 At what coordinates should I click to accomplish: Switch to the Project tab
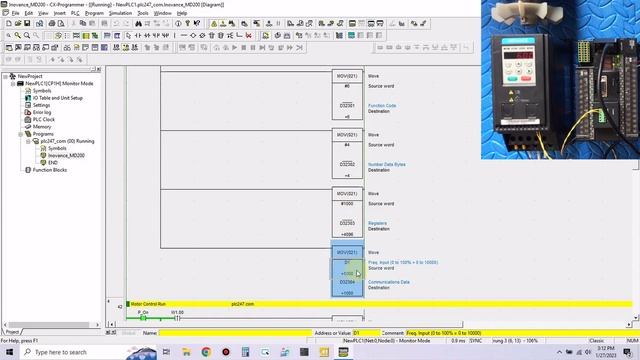(x=12, y=332)
